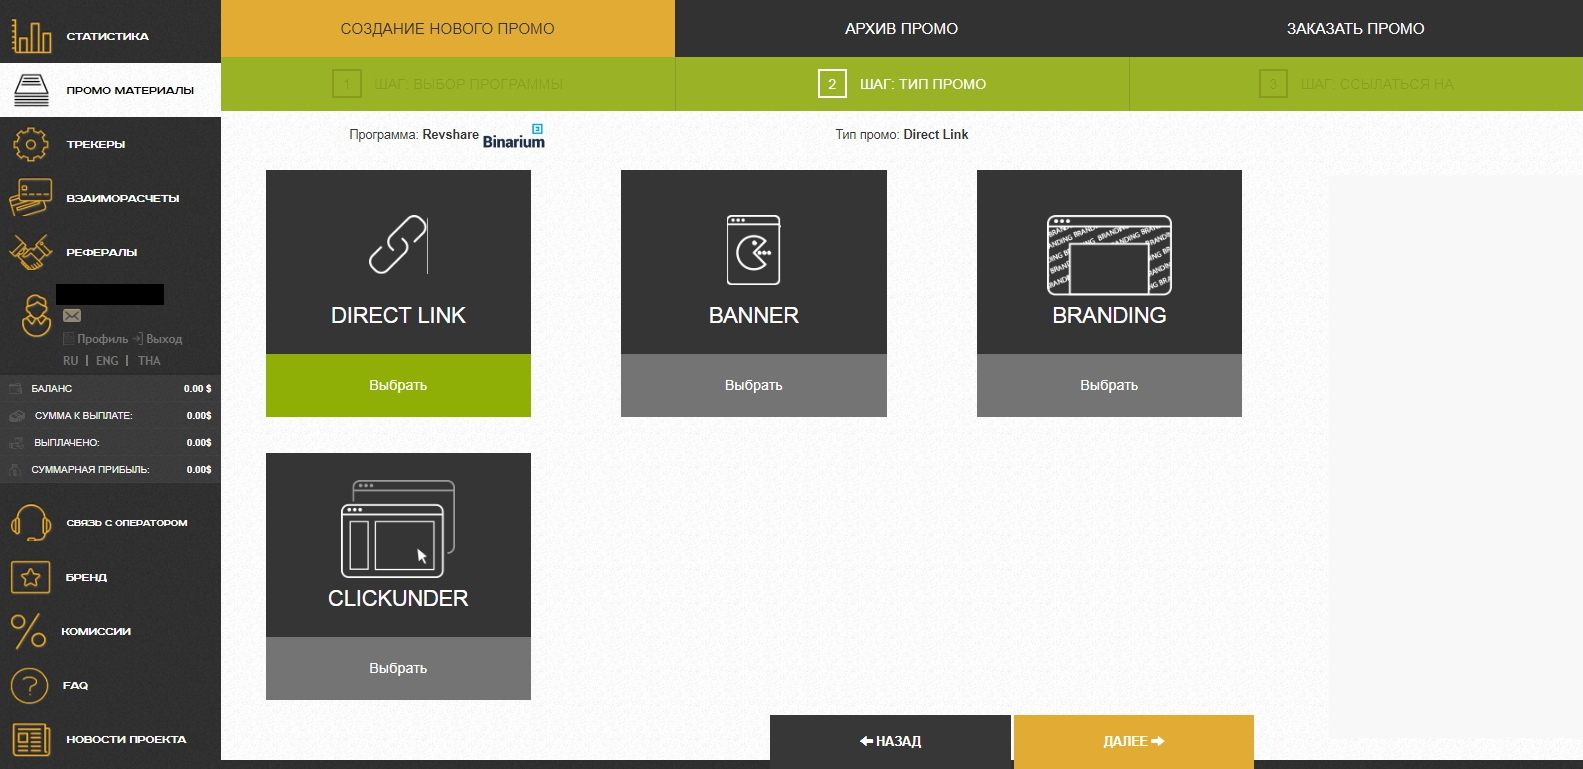Image resolution: width=1583 pixels, height=769 pixels.
Task: Click the Далее next button
Action: point(1133,741)
